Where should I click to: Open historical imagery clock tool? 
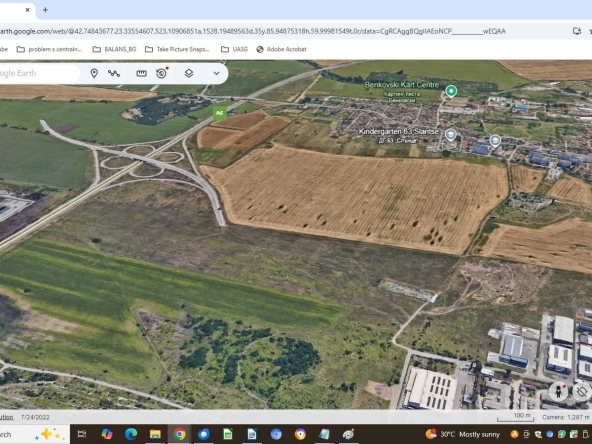(162, 73)
